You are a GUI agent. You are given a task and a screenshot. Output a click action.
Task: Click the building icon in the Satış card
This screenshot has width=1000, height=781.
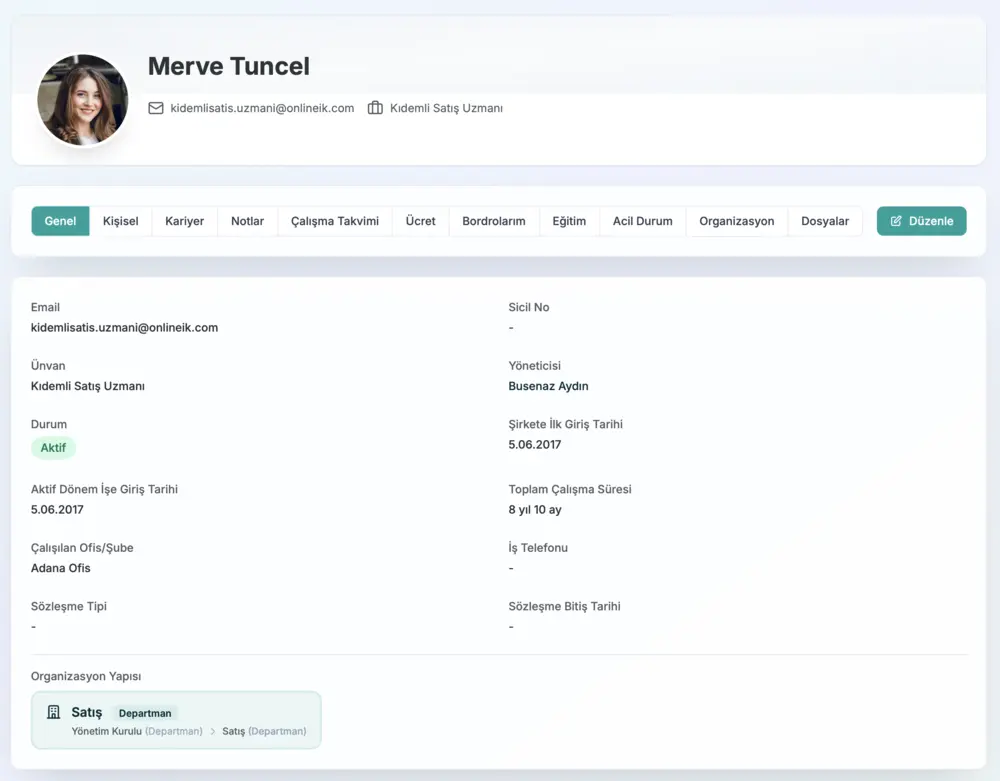[54, 713]
